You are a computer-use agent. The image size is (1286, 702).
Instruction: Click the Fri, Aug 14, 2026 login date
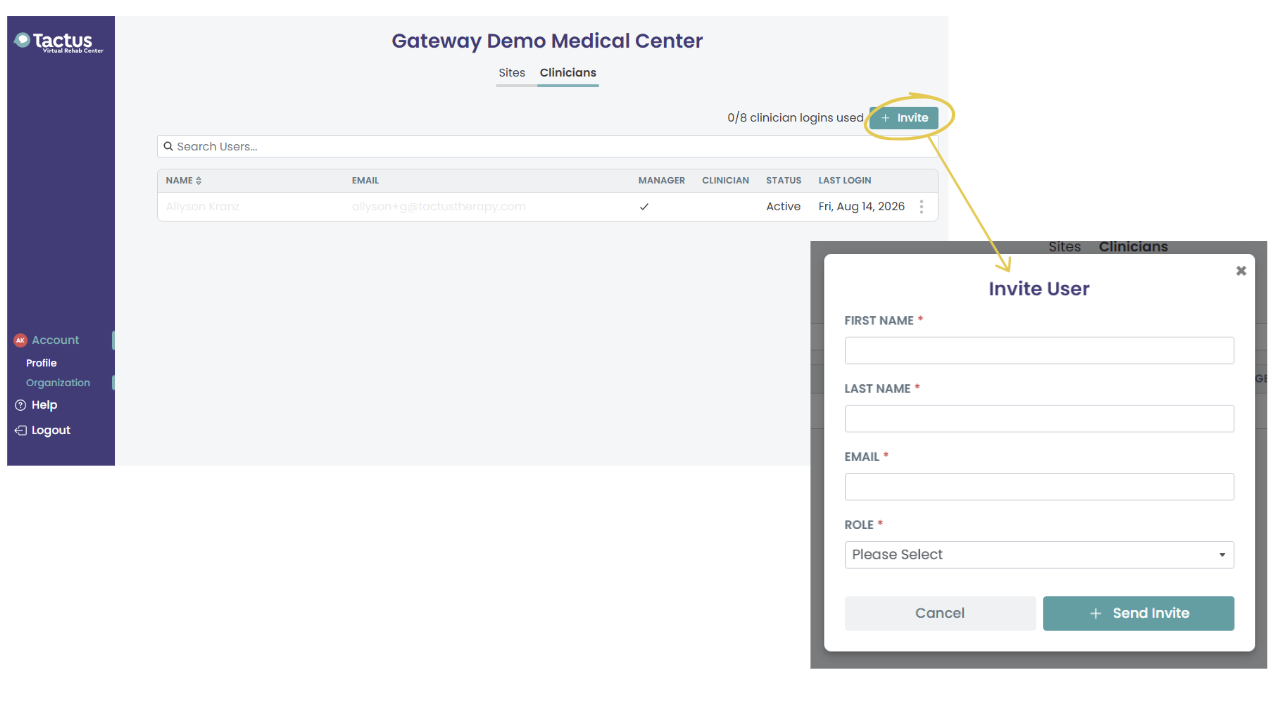click(x=861, y=207)
